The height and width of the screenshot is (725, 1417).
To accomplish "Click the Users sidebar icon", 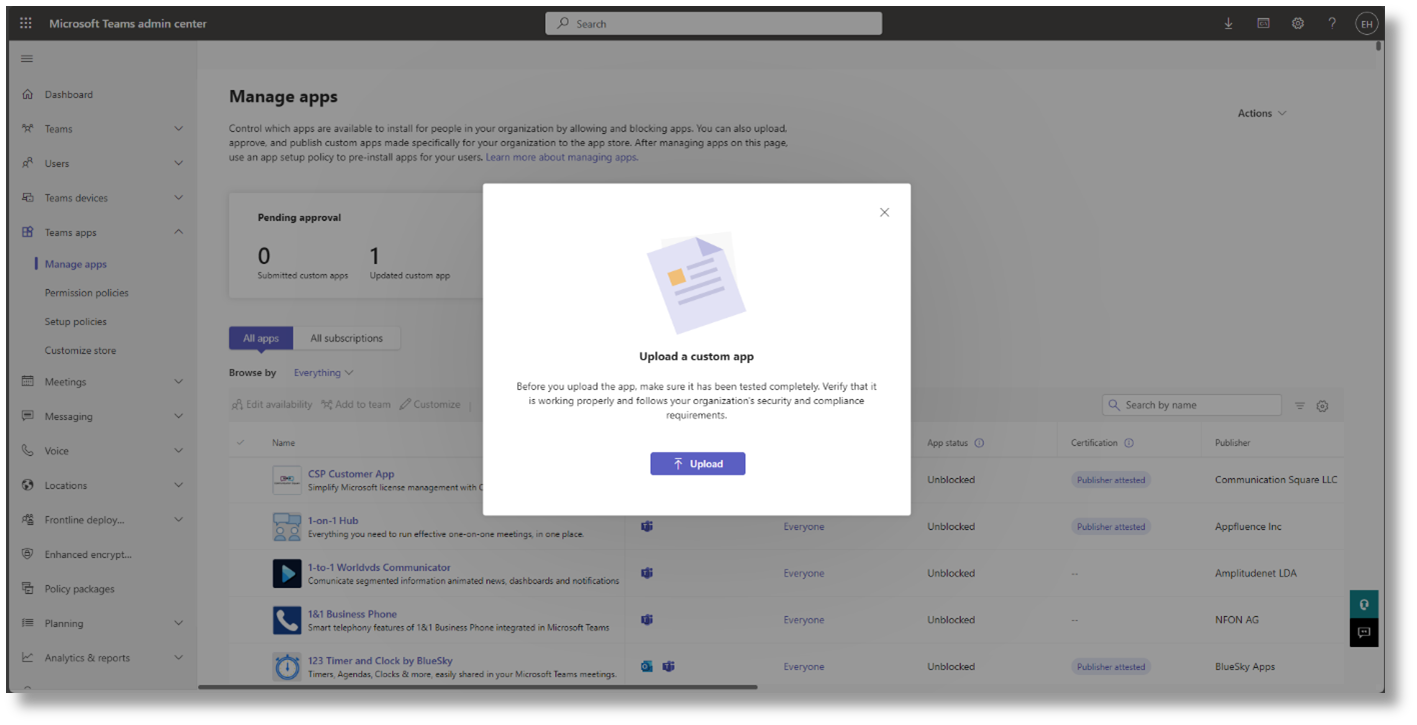I will pyautogui.click(x=28, y=163).
